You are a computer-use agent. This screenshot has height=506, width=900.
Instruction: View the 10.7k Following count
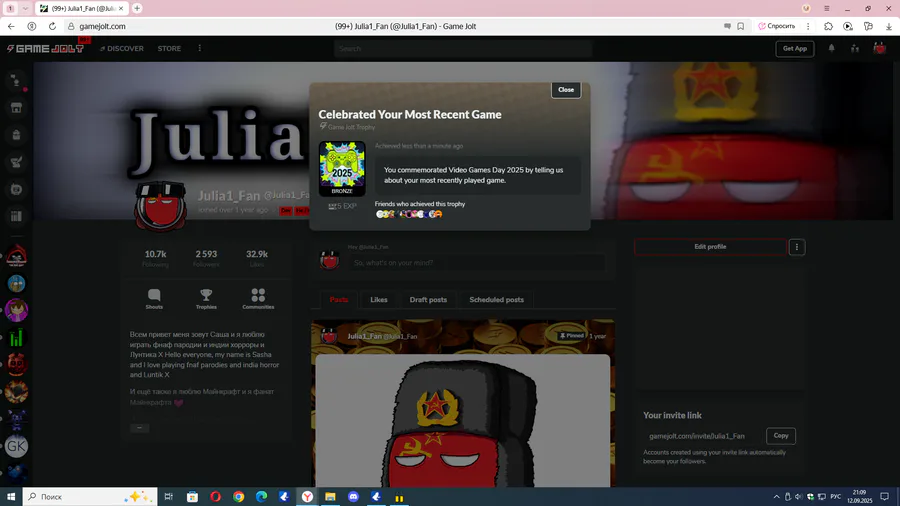155,258
